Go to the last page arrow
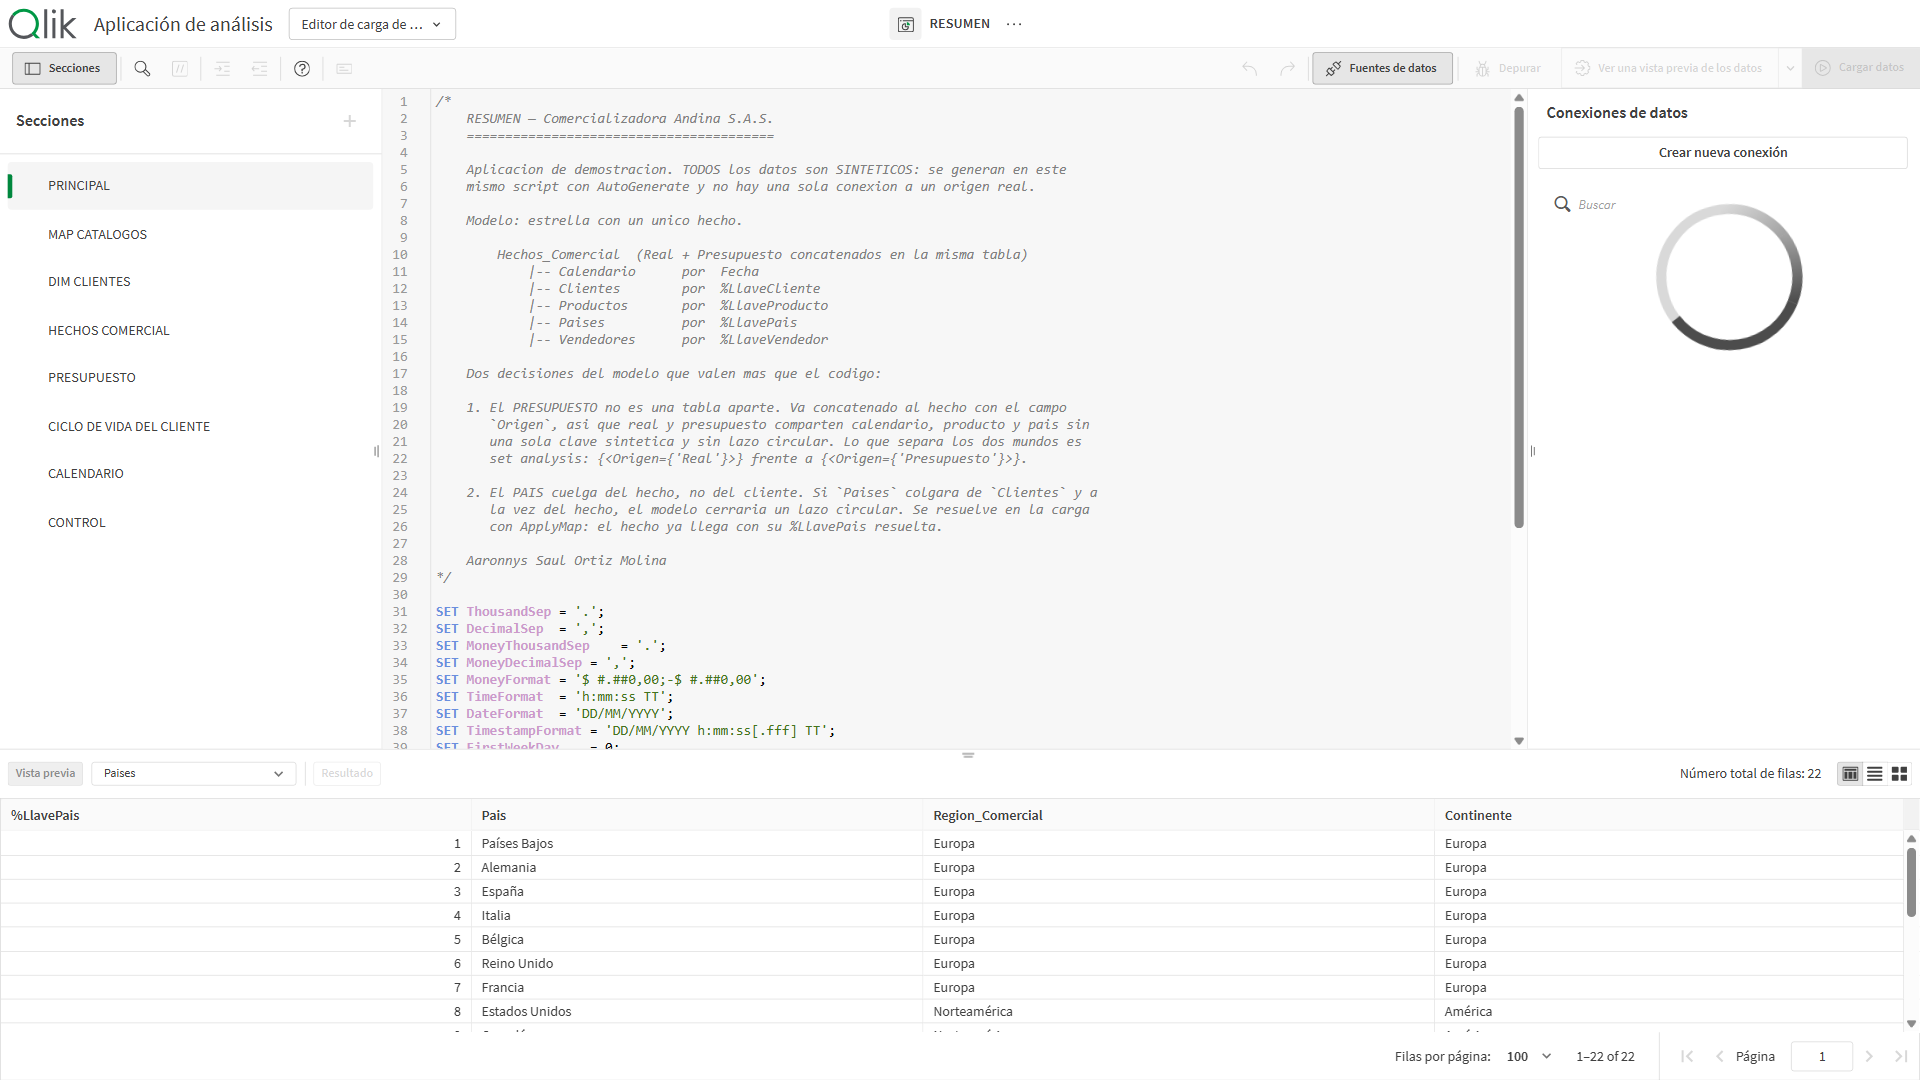 click(x=1901, y=1056)
